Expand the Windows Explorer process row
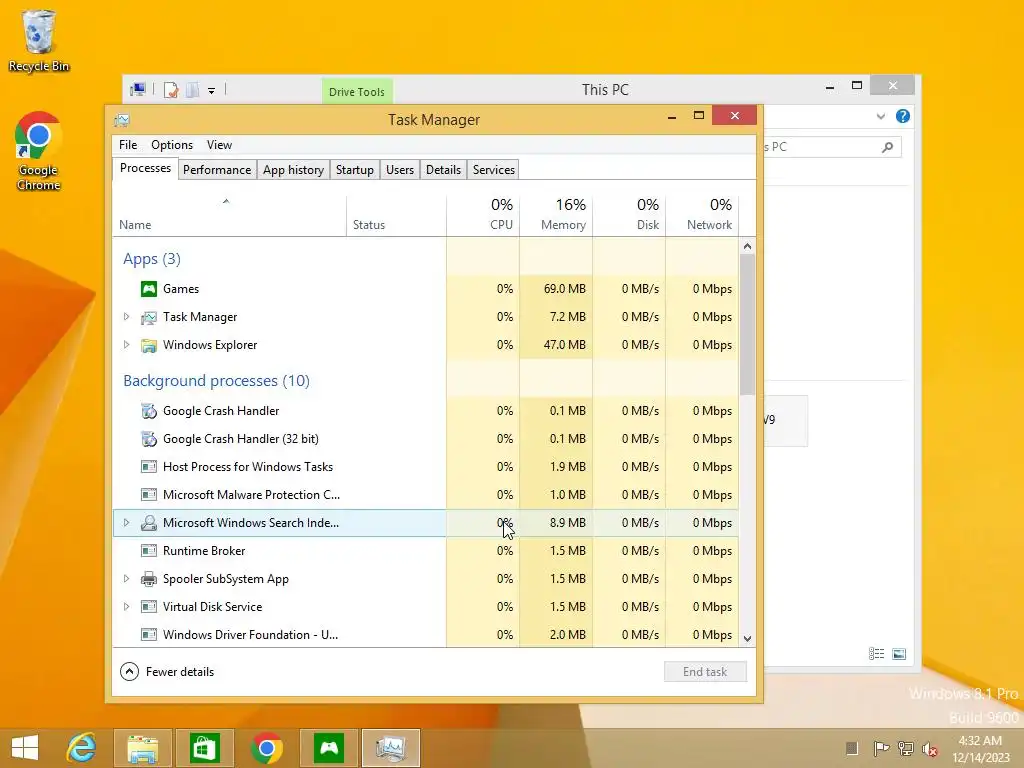 point(127,345)
